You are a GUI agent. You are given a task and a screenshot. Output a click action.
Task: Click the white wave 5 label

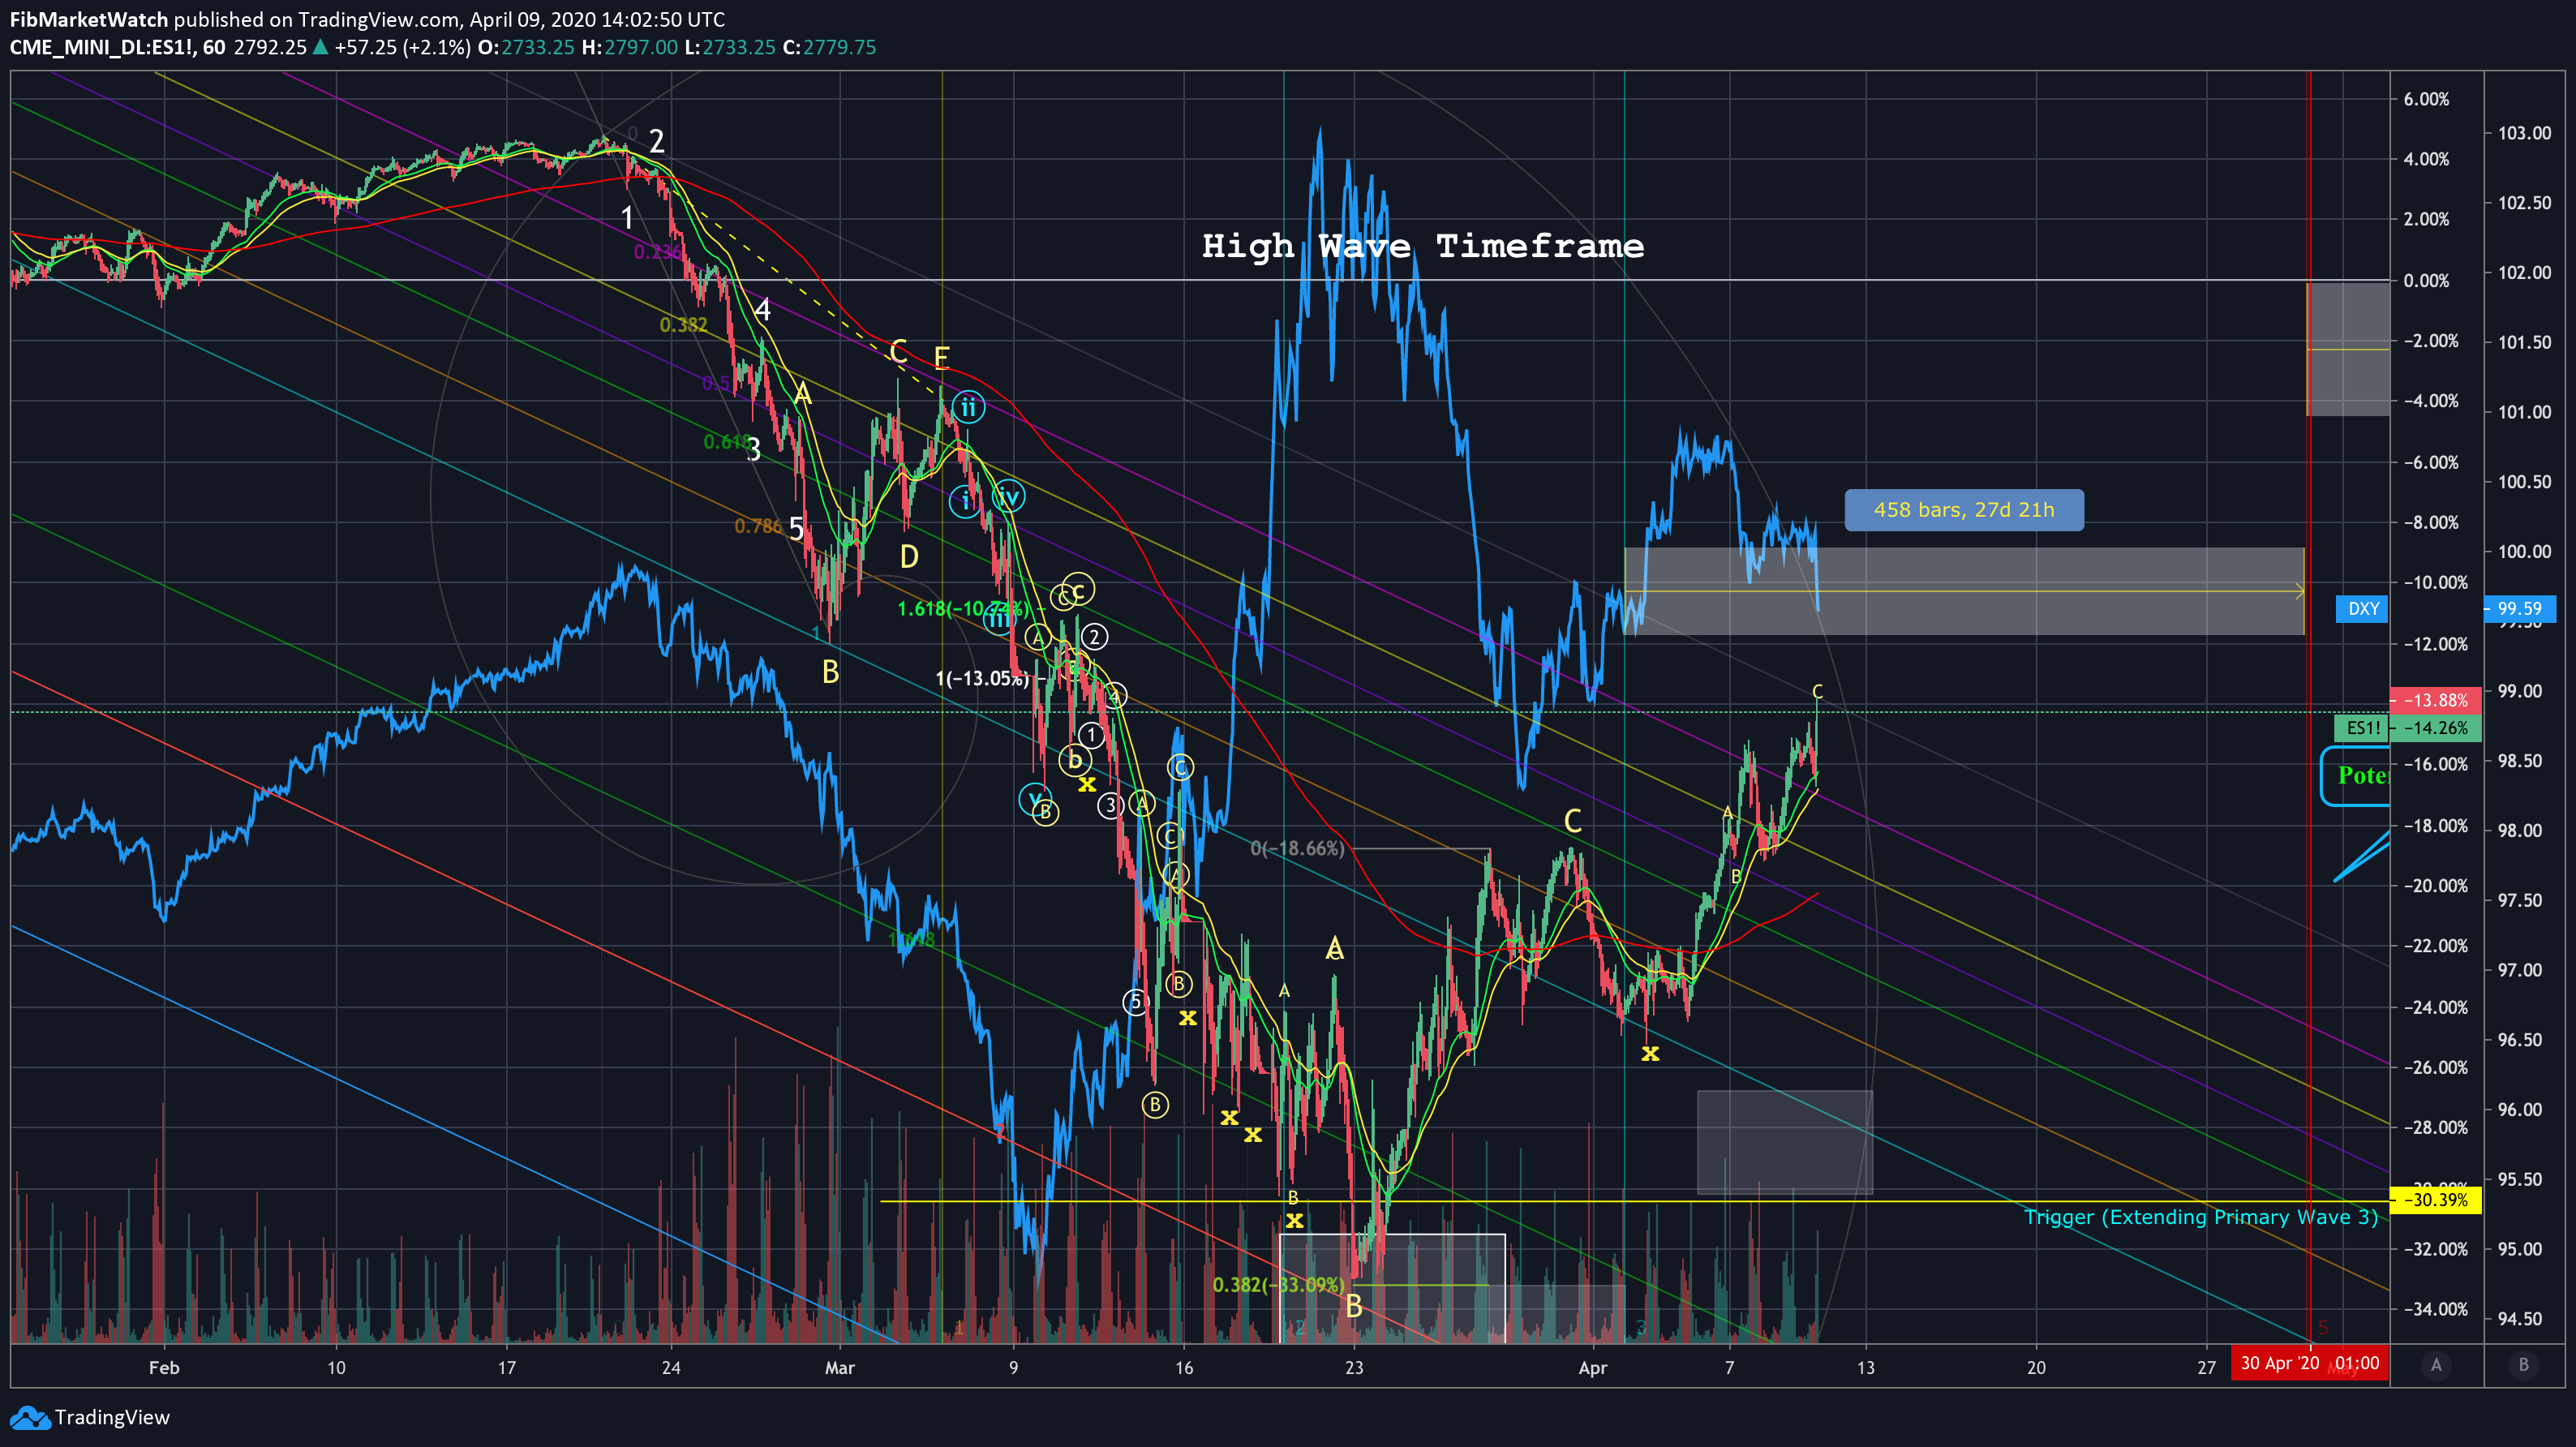tap(797, 529)
